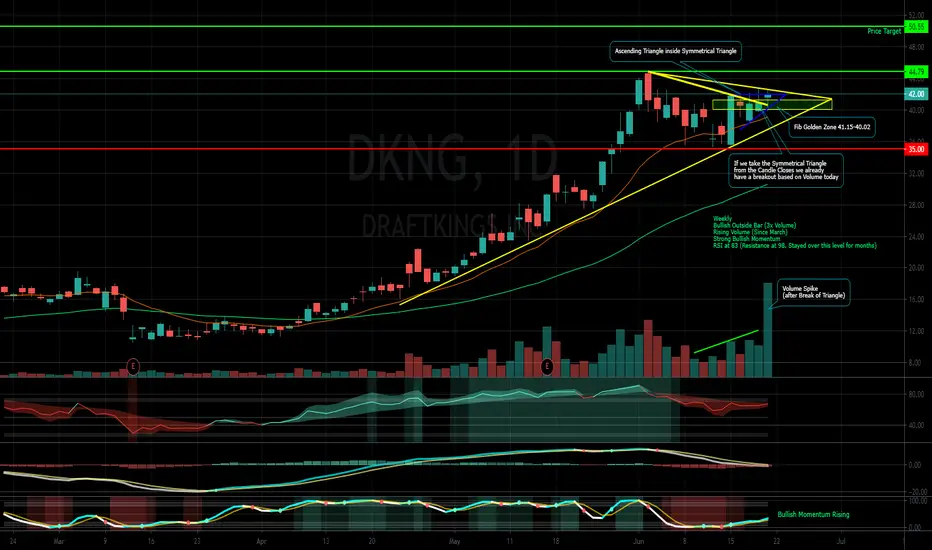932x550 pixels.
Task: Click the 12.00 price axis value
Action: [915, 331]
